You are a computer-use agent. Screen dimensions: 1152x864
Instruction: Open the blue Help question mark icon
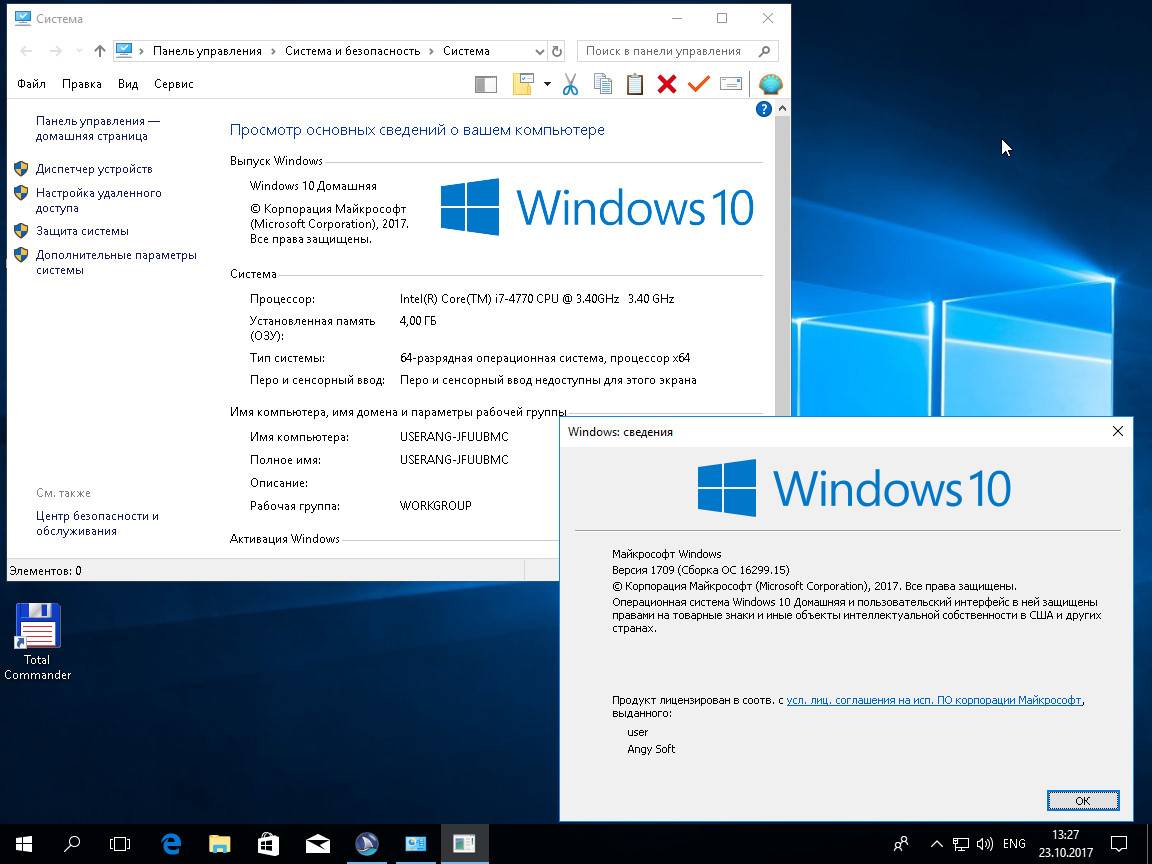[763, 109]
